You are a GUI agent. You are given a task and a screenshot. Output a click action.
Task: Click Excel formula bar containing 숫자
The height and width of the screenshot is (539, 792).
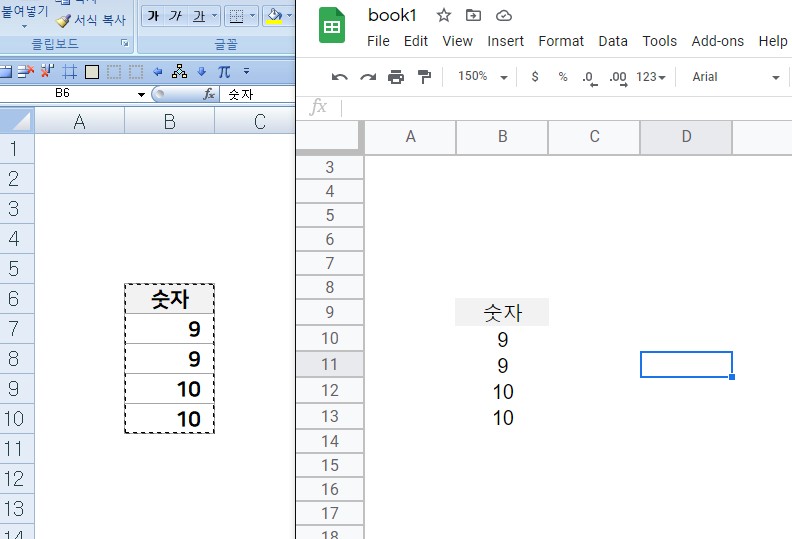[x=258, y=94]
